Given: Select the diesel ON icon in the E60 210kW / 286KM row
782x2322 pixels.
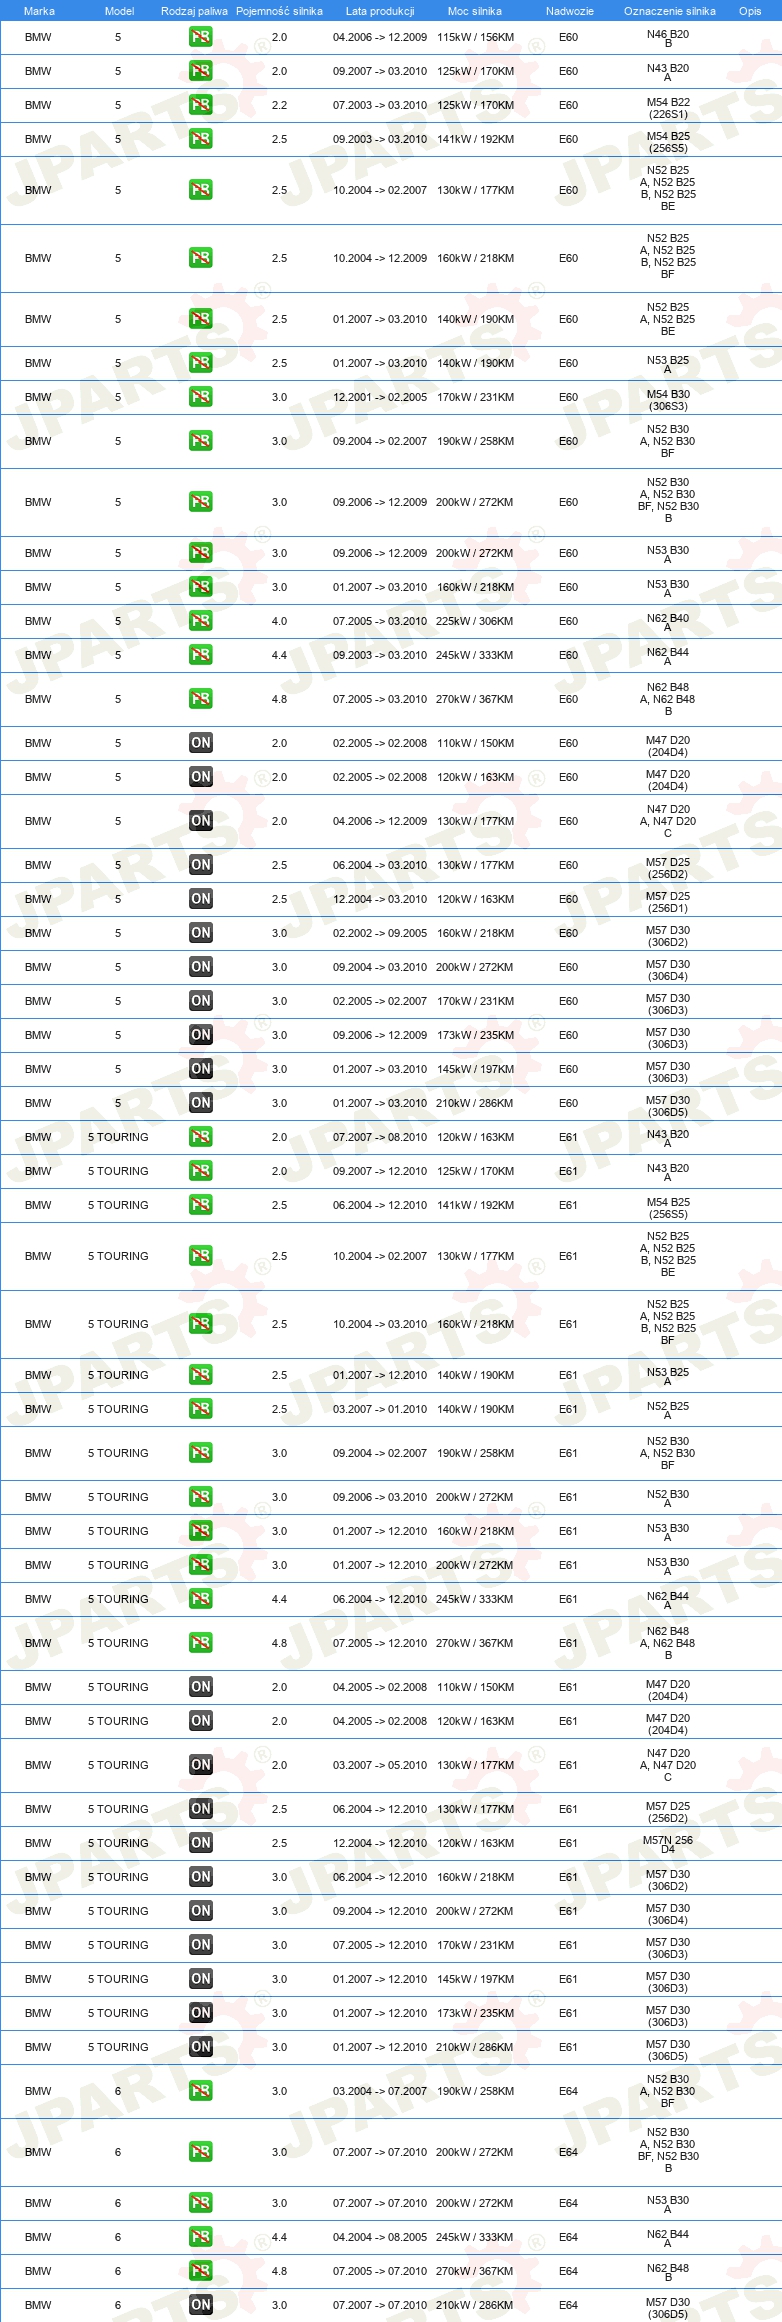Looking at the screenshot, I should pyautogui.click(x=200, y=1103).
